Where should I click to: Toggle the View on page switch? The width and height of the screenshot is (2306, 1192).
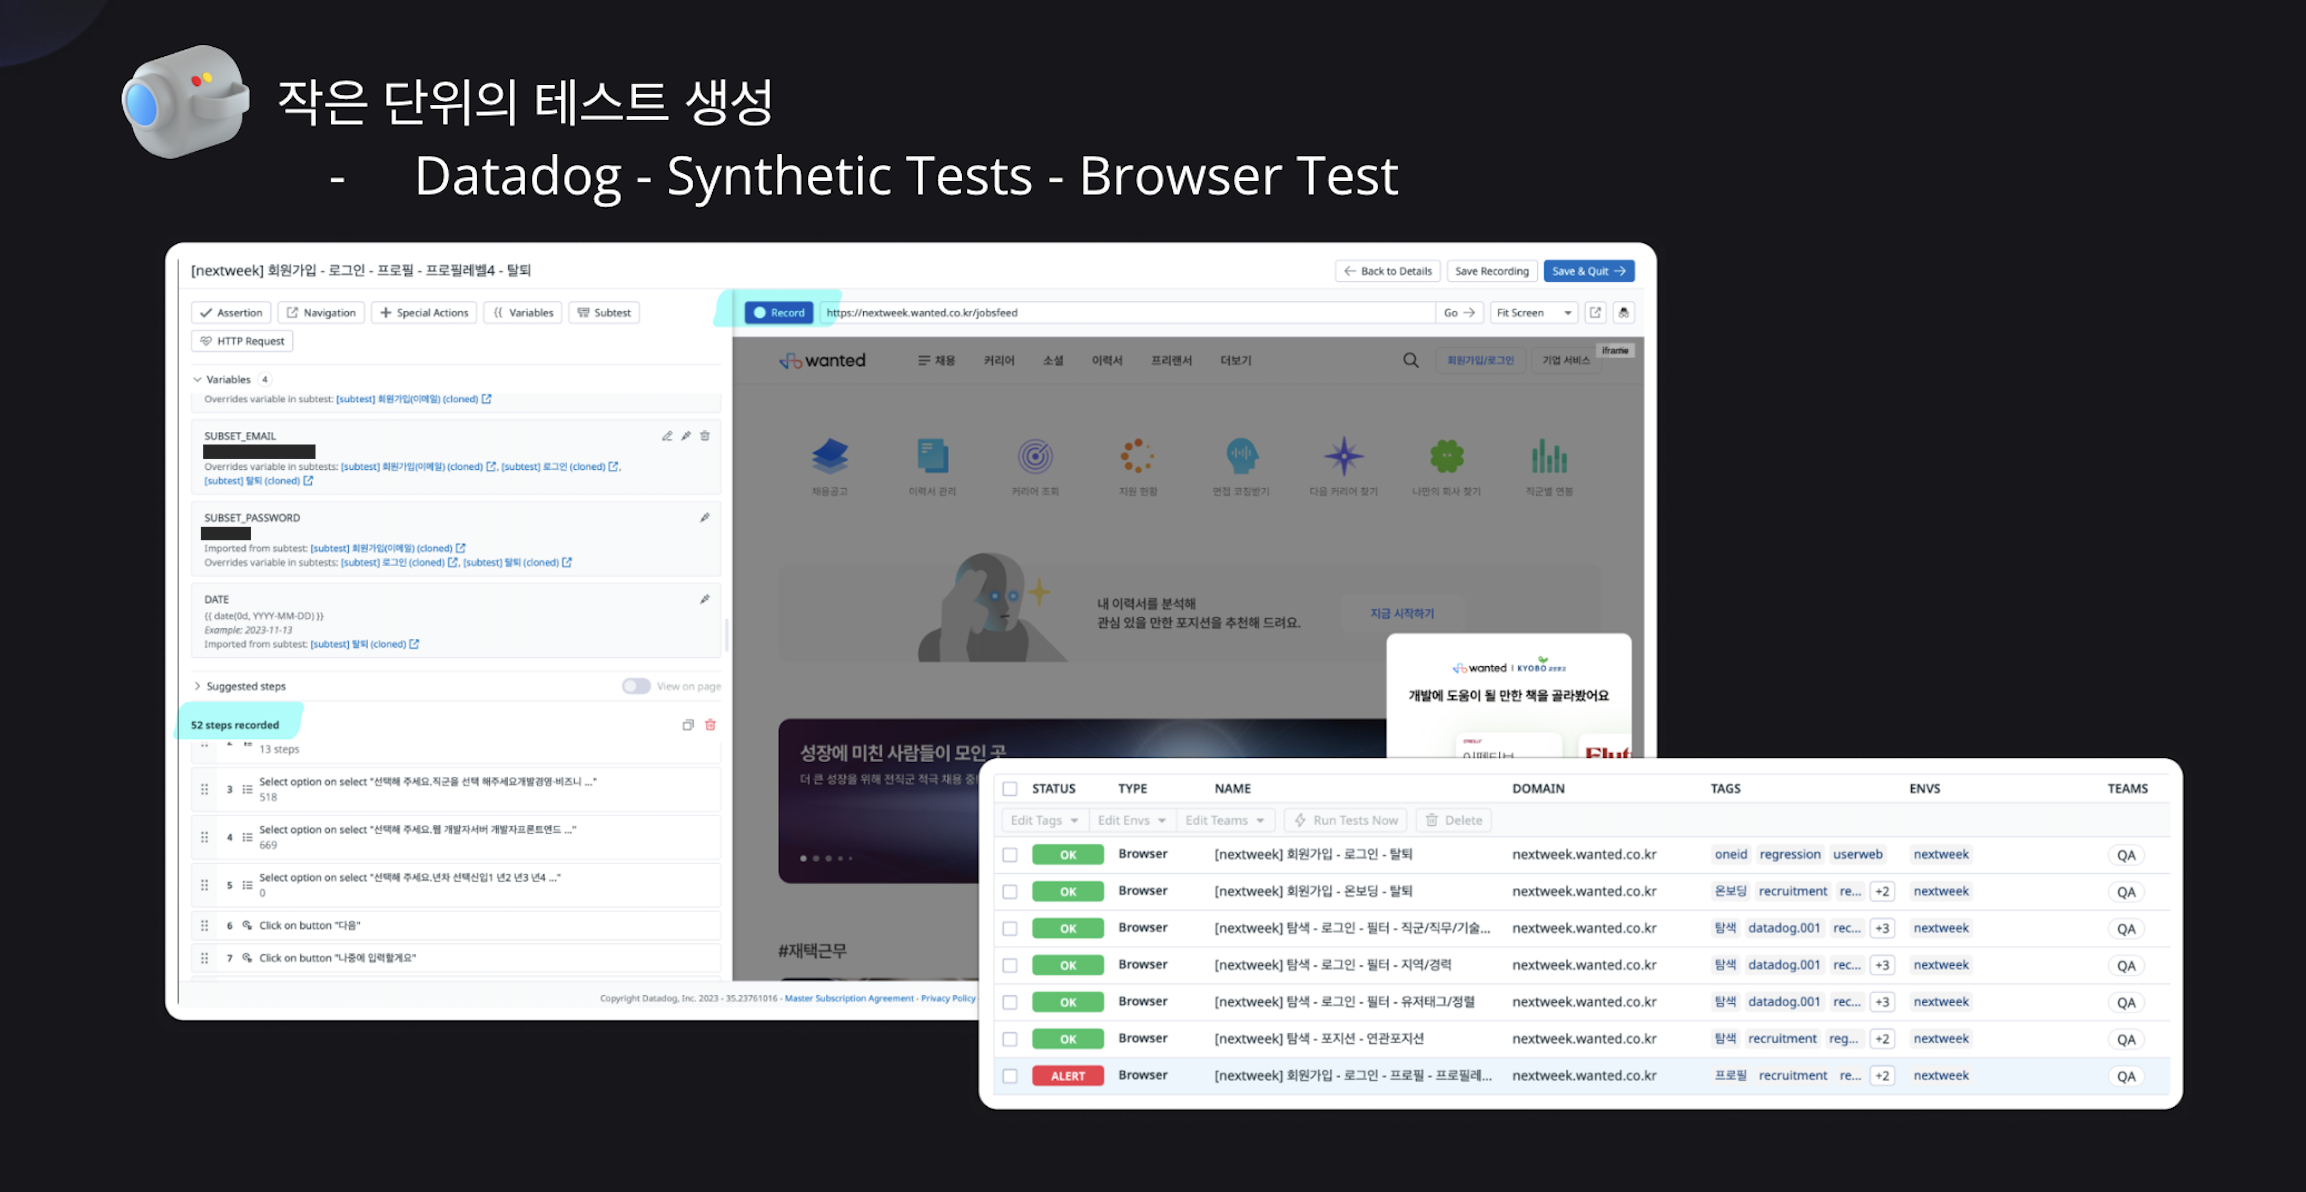(636, 686)
